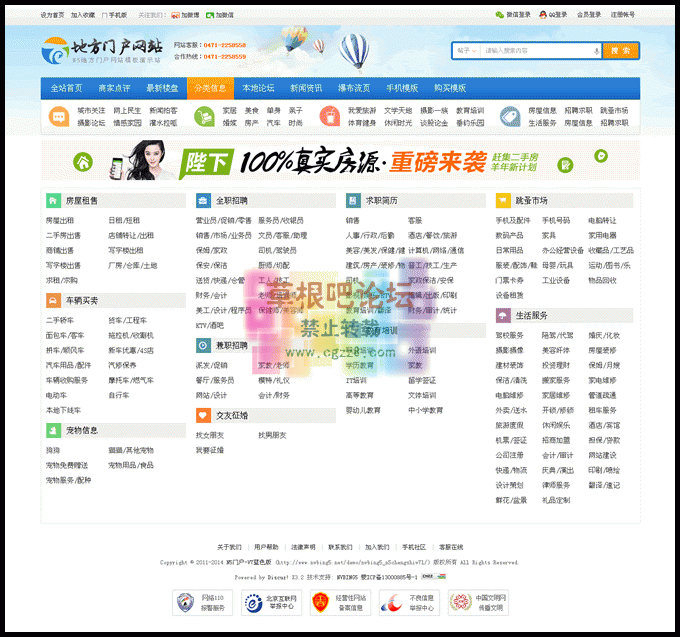The width and height of the screenshot is (680, 637).
Task: Click the green chat circle icon on the banner
Action: [601, 156]
